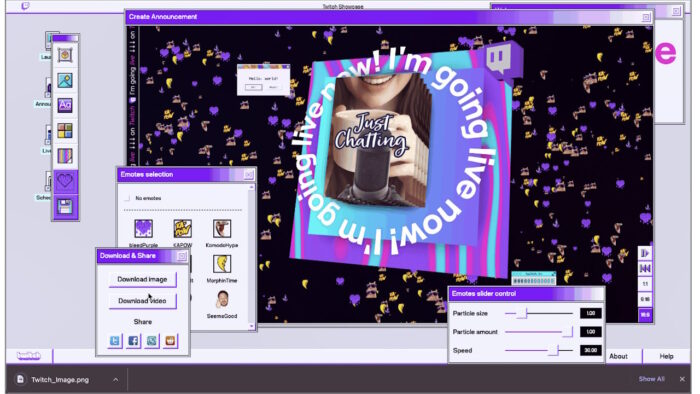Image resolution: width=700 pixels, height=394 pixels.
Task: Enable the No emotes checkbox
Action: point(128,198)
